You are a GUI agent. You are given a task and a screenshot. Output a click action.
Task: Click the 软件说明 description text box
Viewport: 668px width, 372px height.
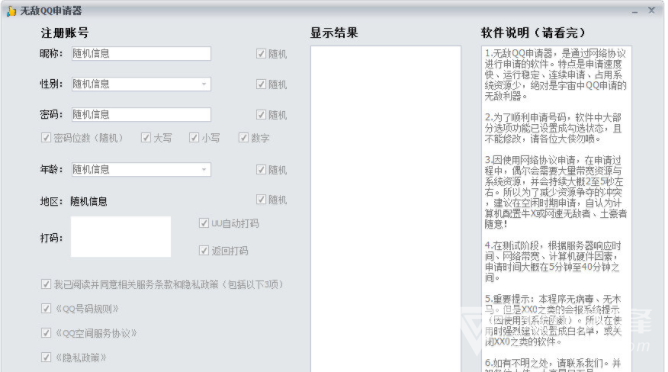point(556,209)
